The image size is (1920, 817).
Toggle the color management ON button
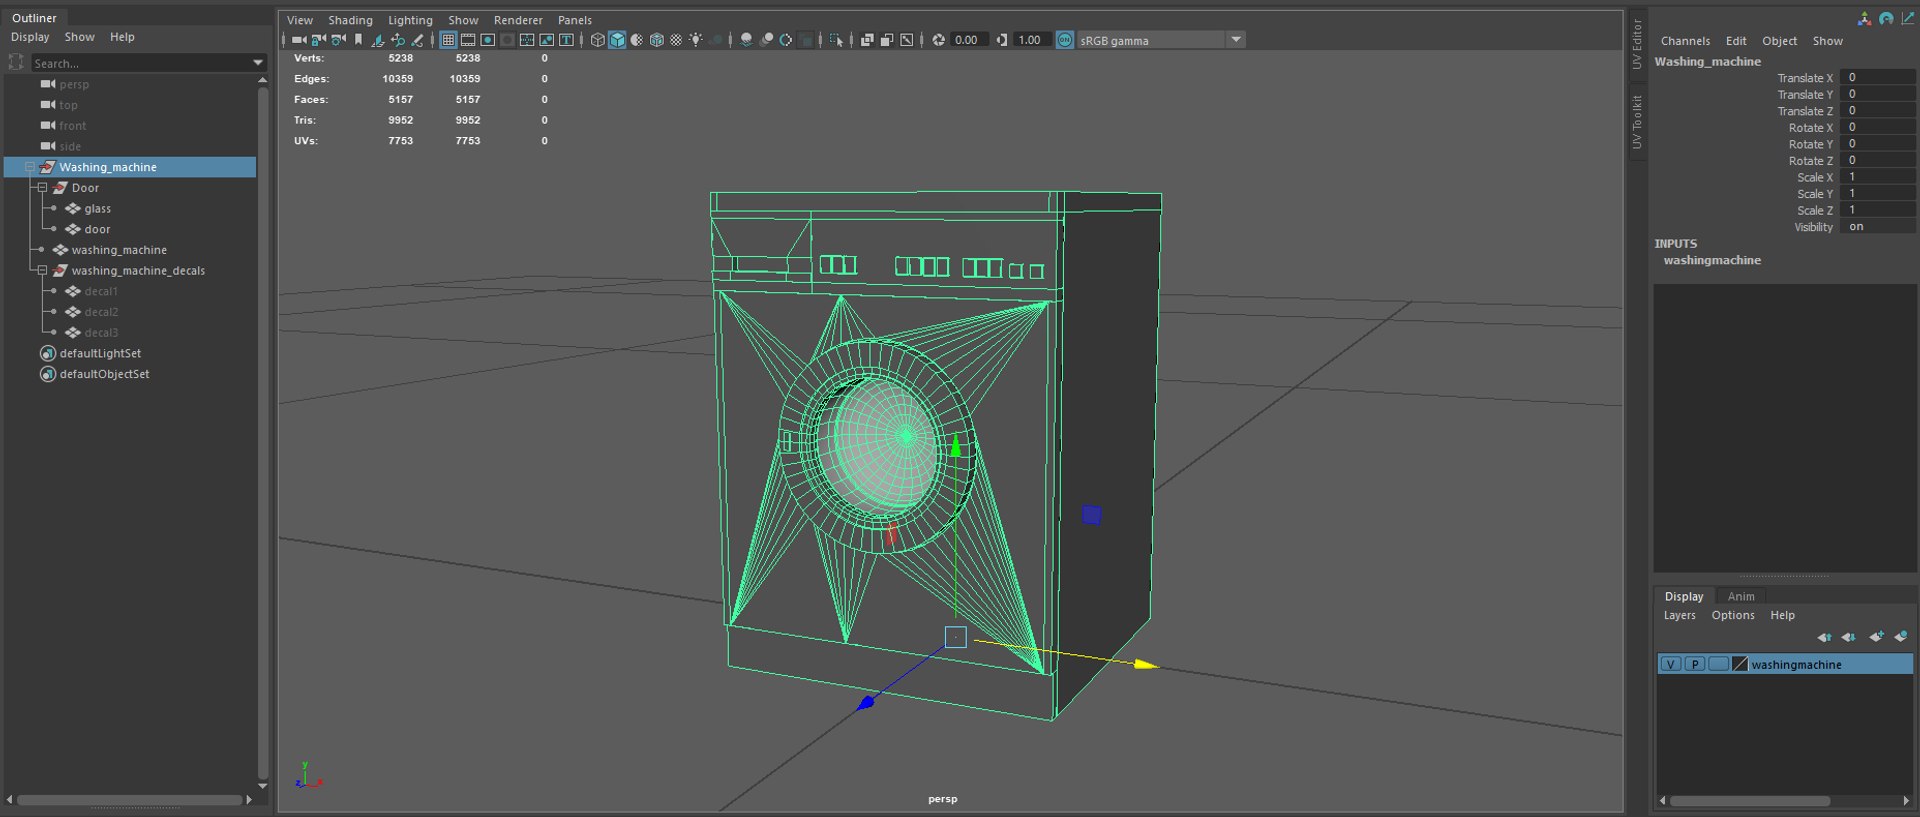point(1065,40)
